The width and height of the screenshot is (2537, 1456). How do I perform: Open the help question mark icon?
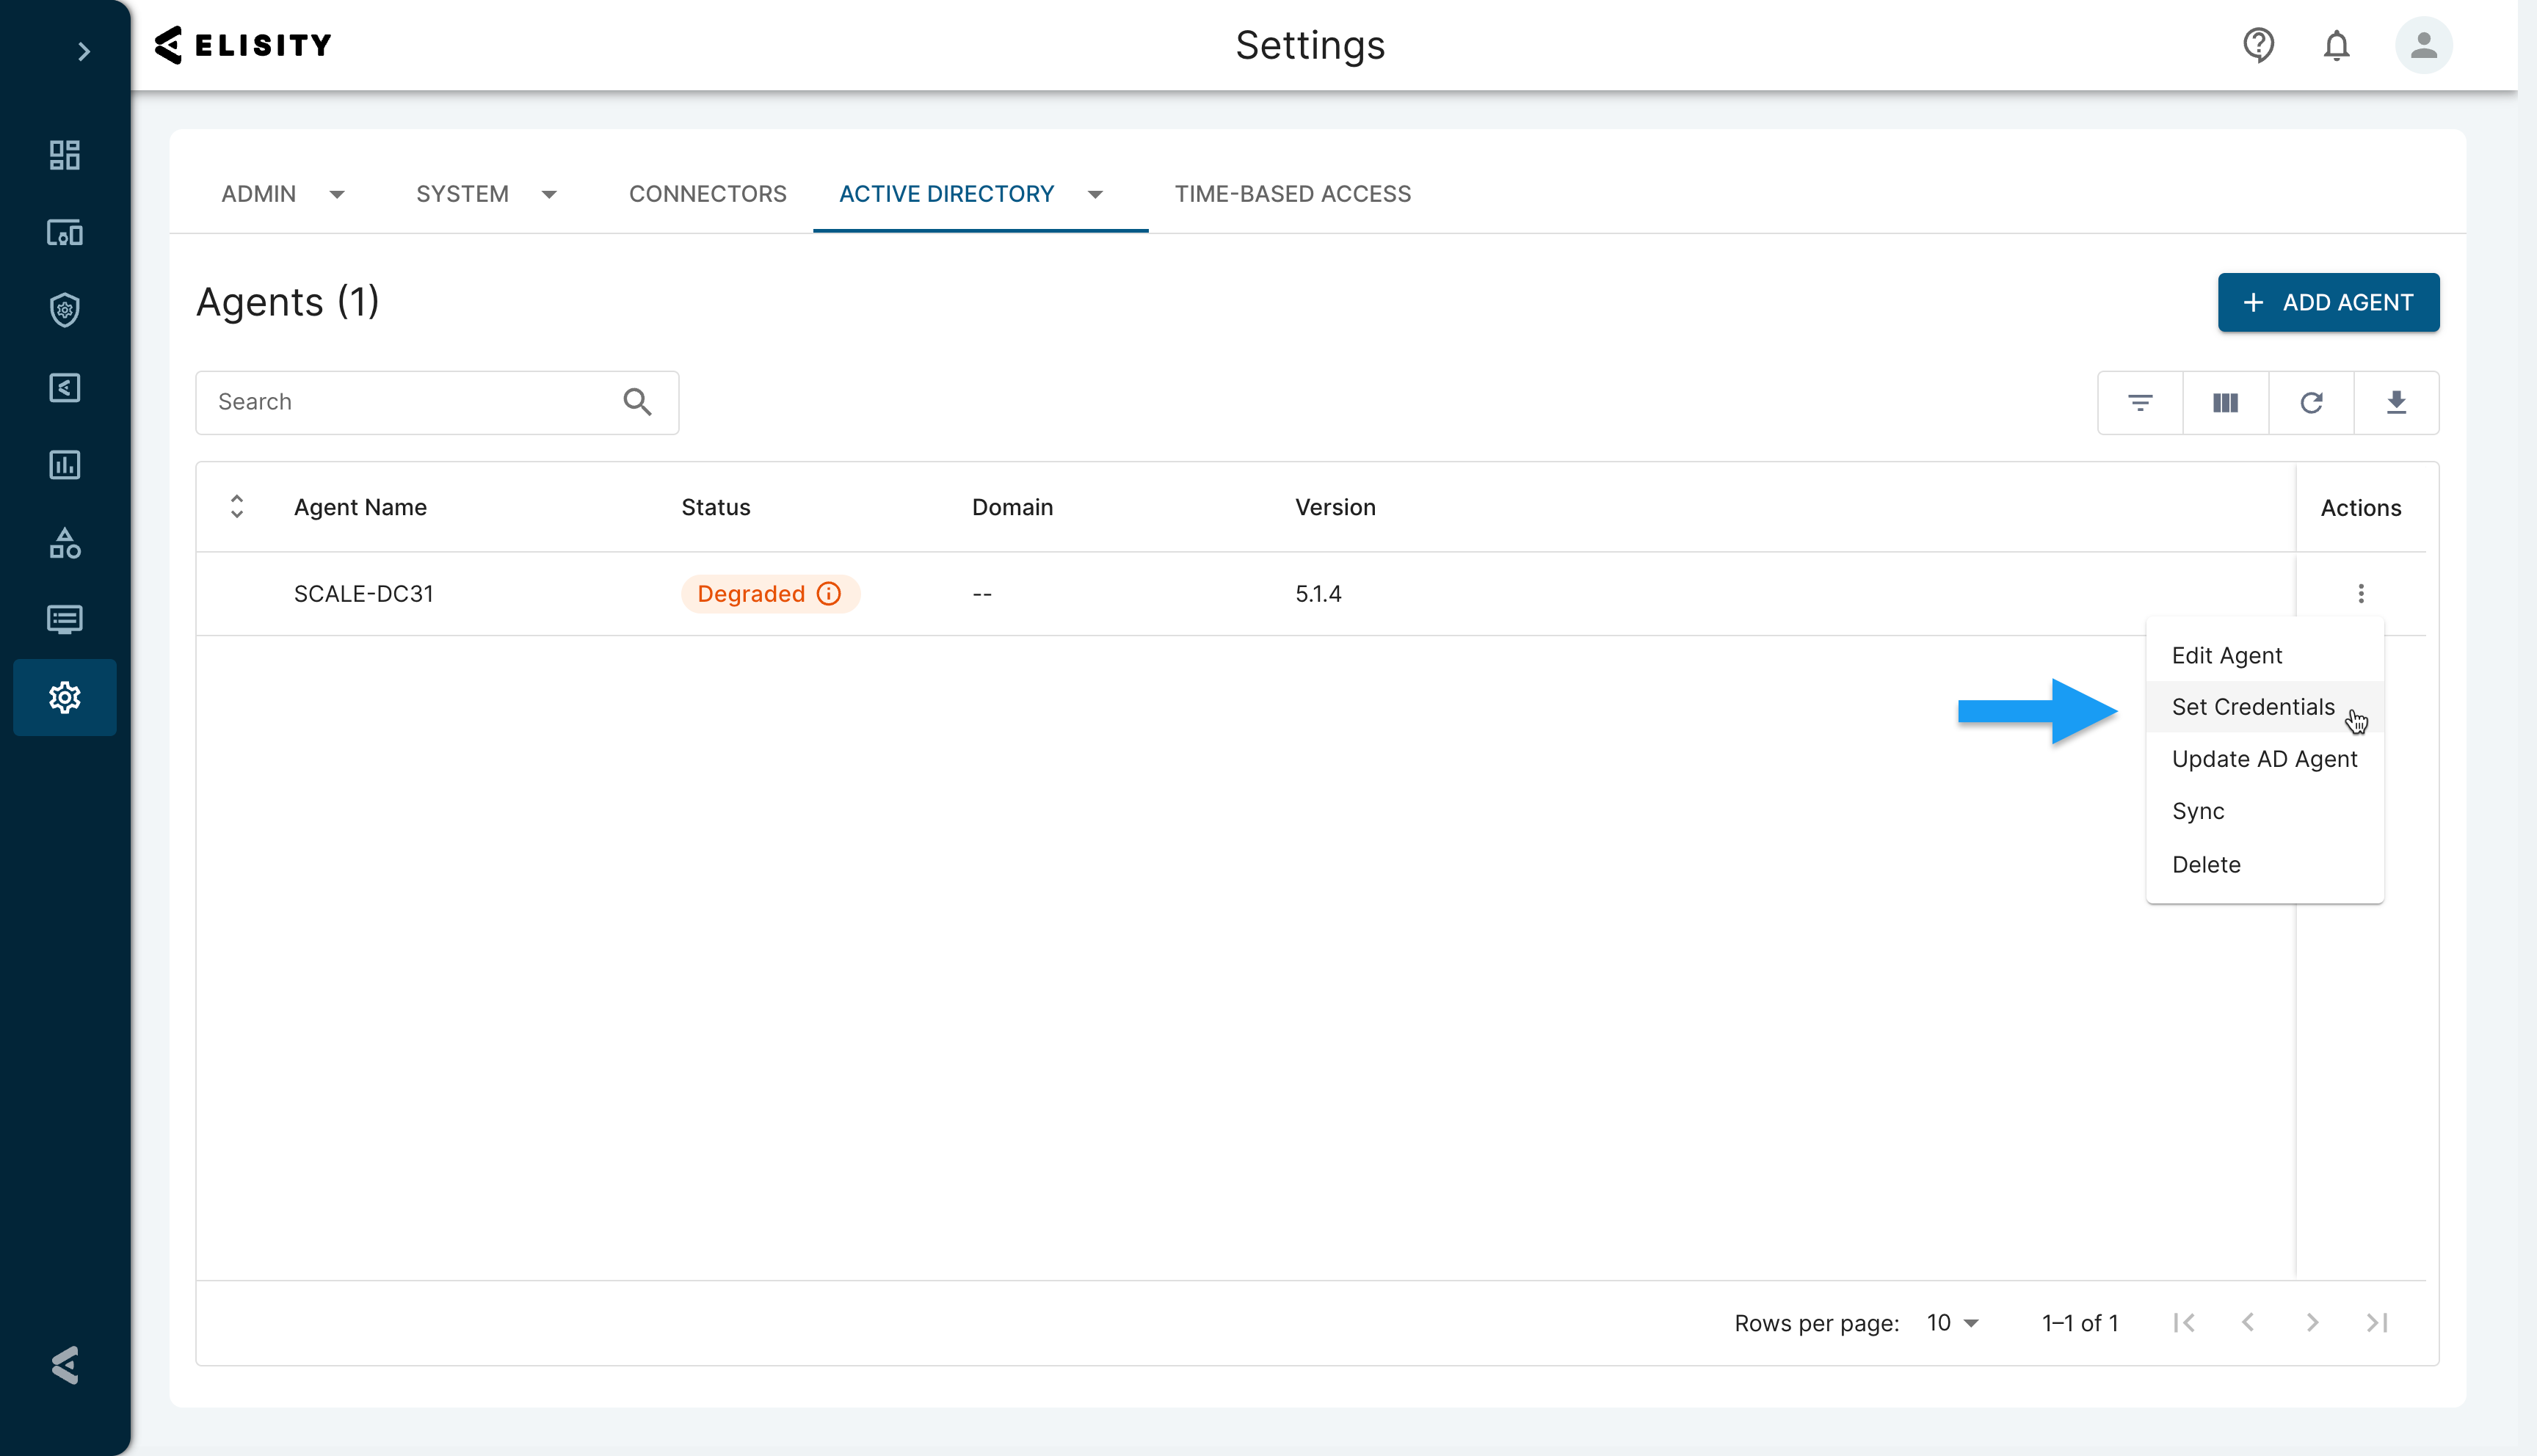pos(2259,45)
